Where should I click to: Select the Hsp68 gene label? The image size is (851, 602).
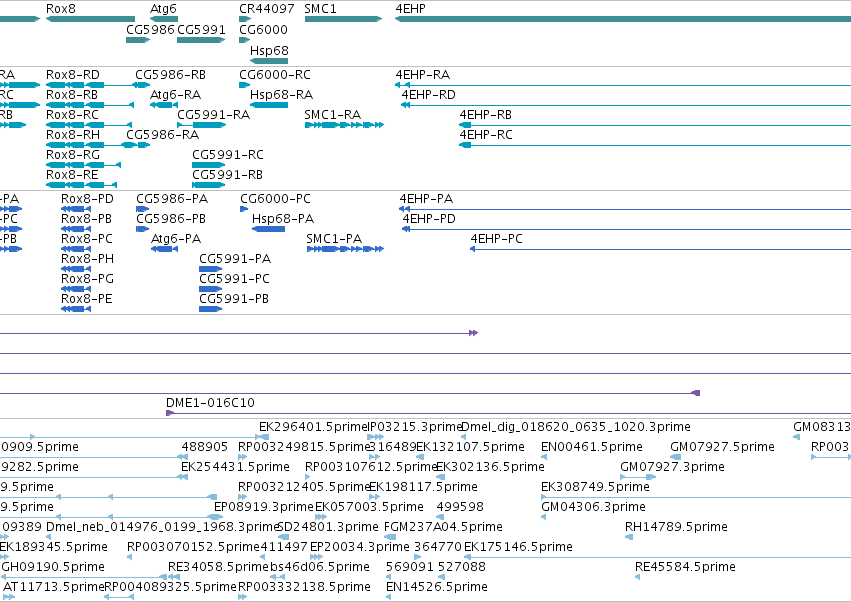pyautogui.click(x=269, y=50)
